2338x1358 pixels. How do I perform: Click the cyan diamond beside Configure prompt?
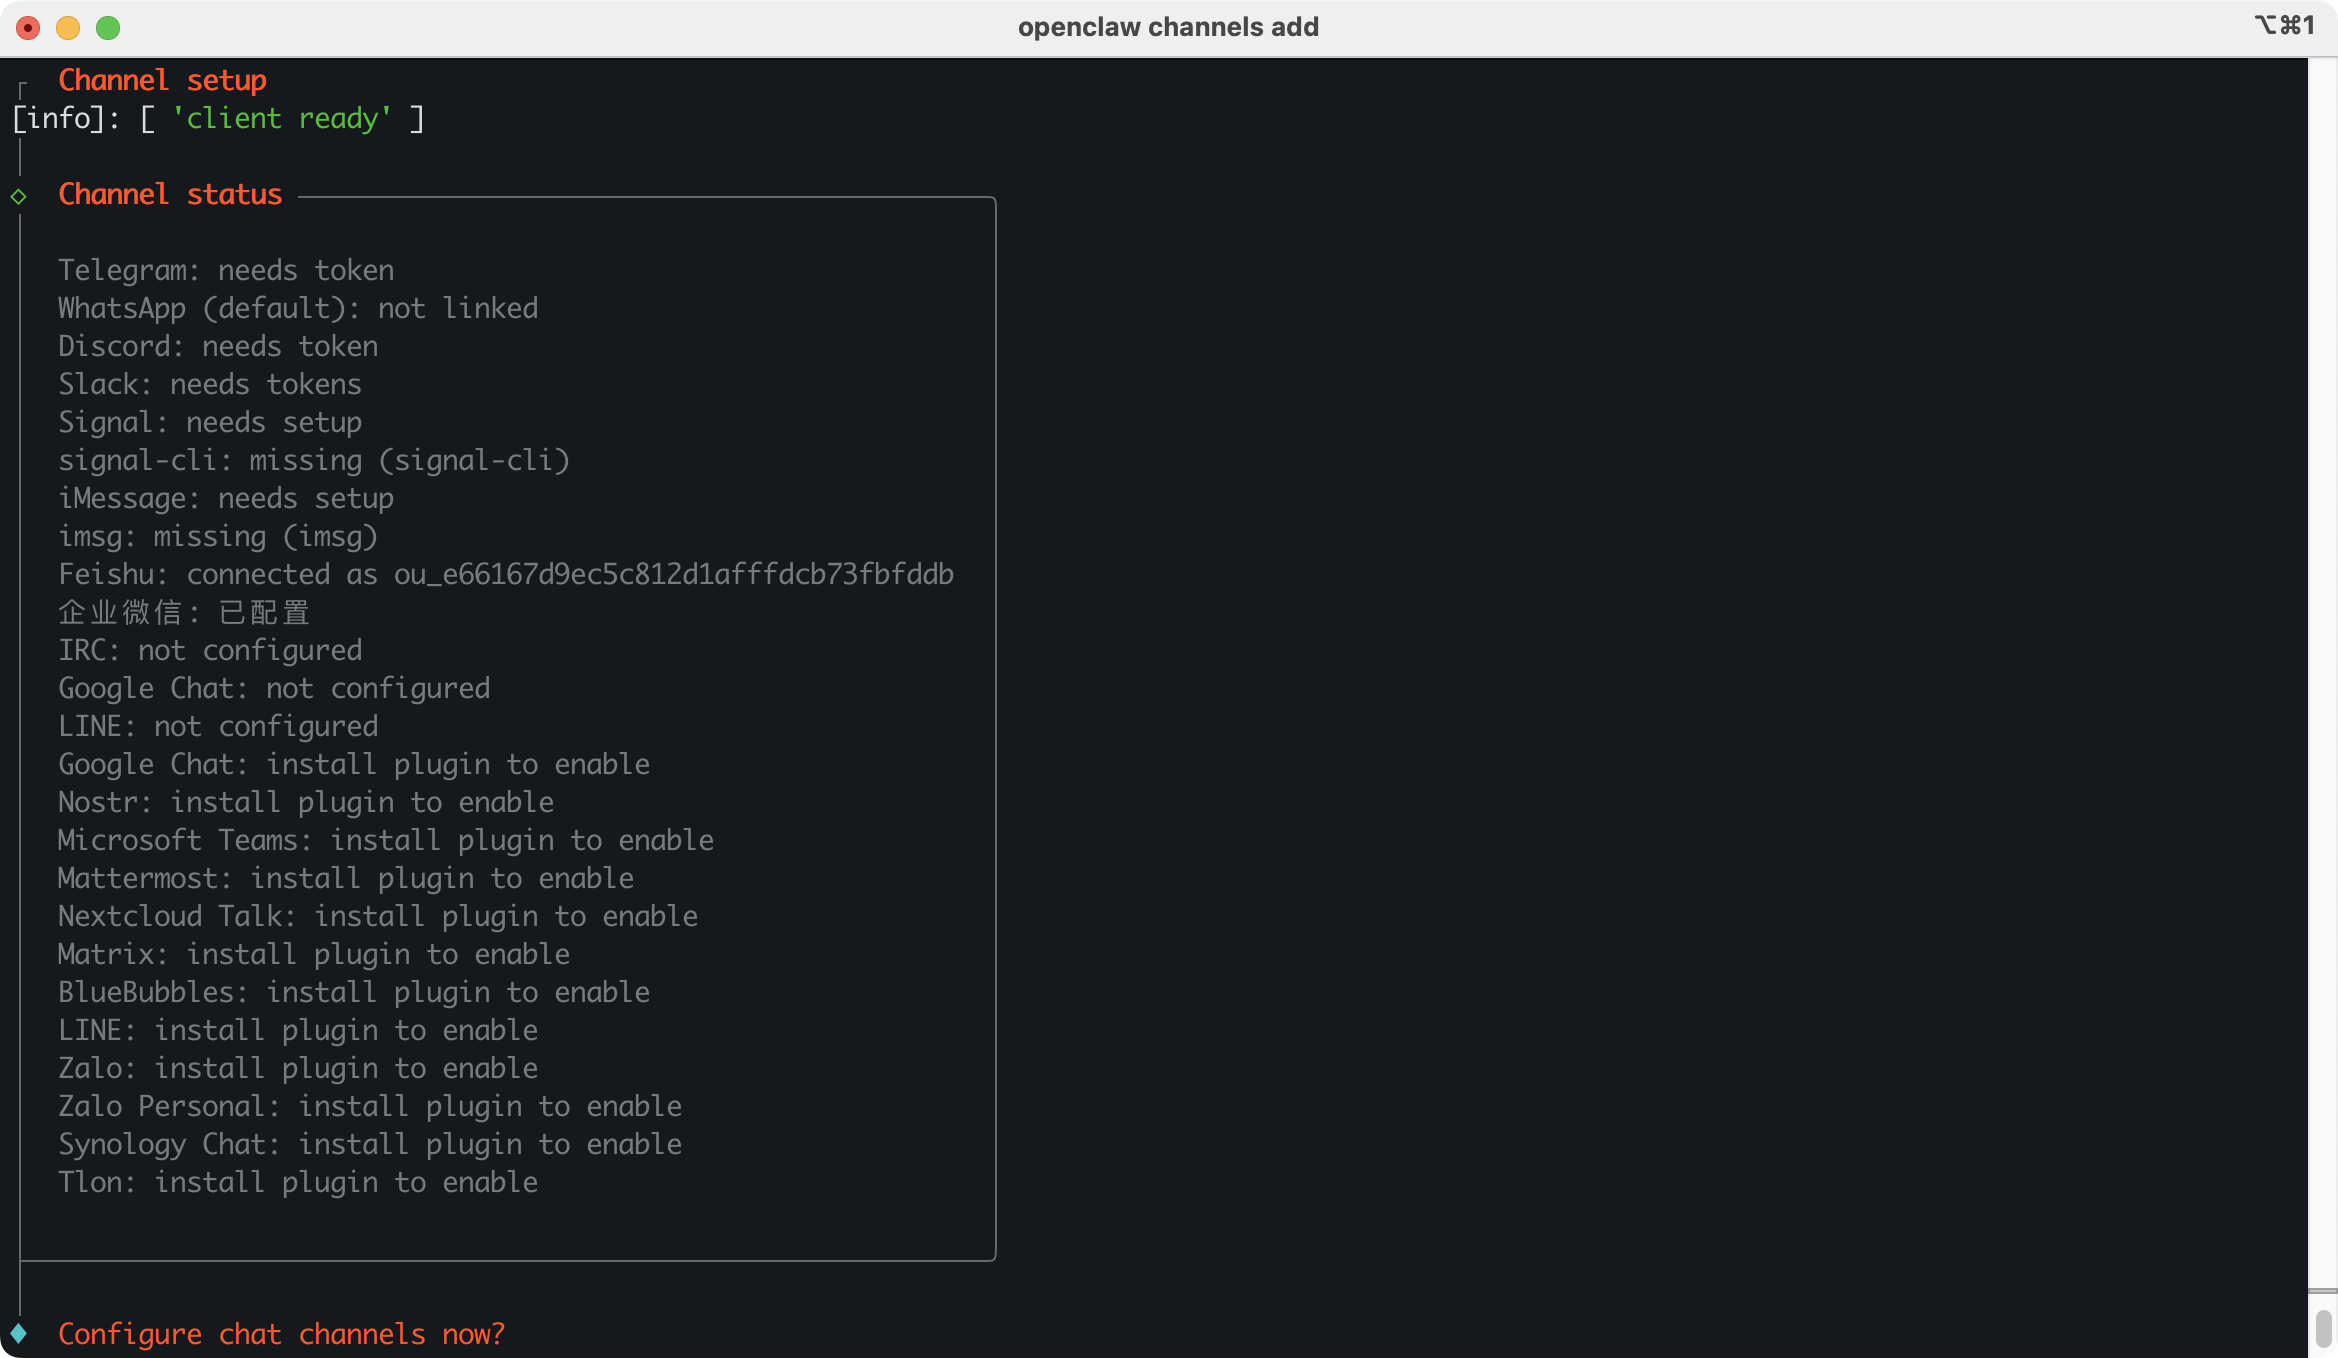18,1333
